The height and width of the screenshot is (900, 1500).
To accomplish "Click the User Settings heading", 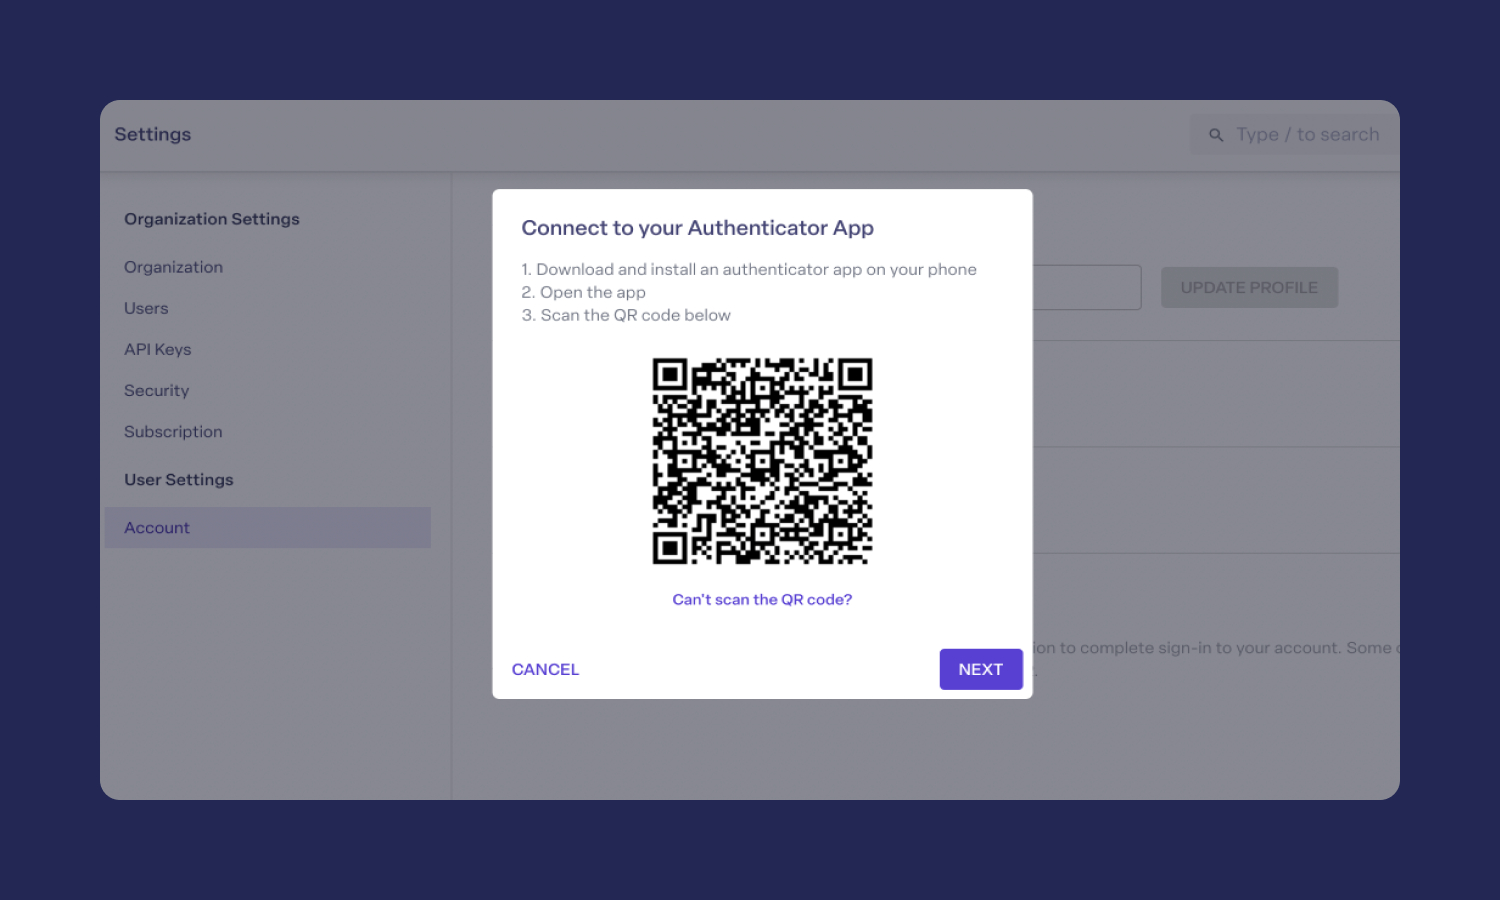I will (179, 480).
